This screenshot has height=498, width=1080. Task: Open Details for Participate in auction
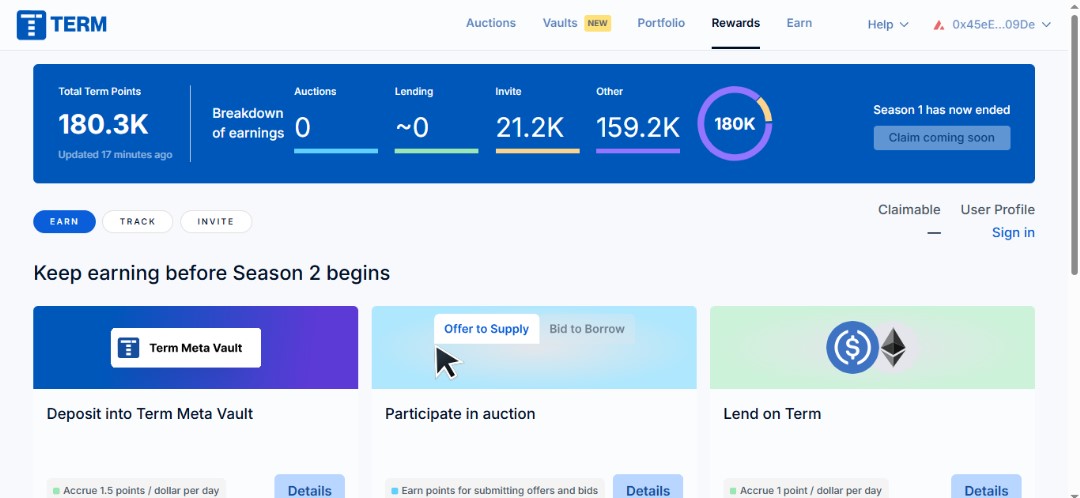(647, 490)
